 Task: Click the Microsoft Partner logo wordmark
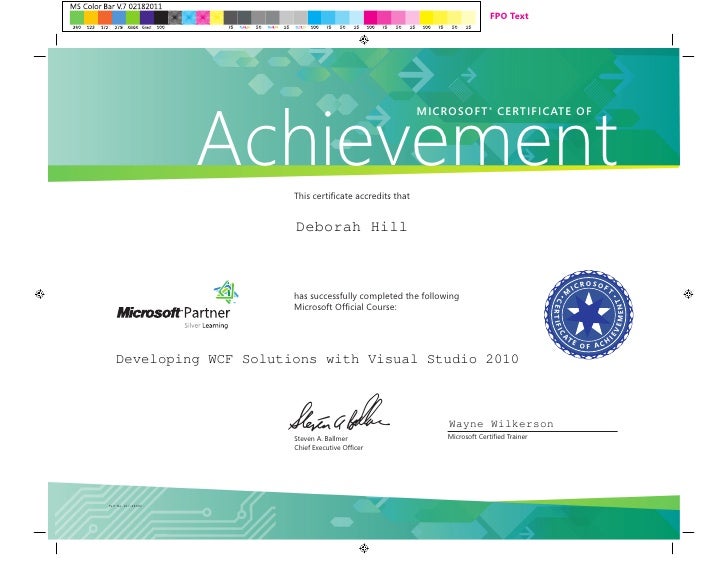(173, 313)
